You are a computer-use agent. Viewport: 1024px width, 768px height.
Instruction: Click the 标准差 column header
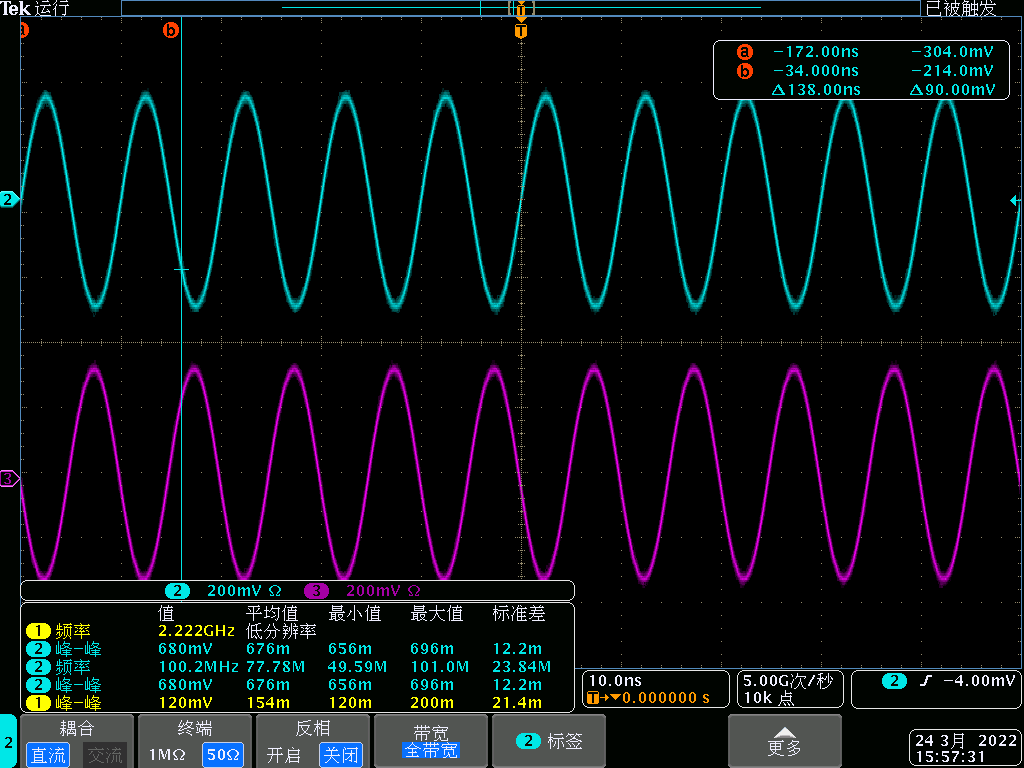coord(519,613)
